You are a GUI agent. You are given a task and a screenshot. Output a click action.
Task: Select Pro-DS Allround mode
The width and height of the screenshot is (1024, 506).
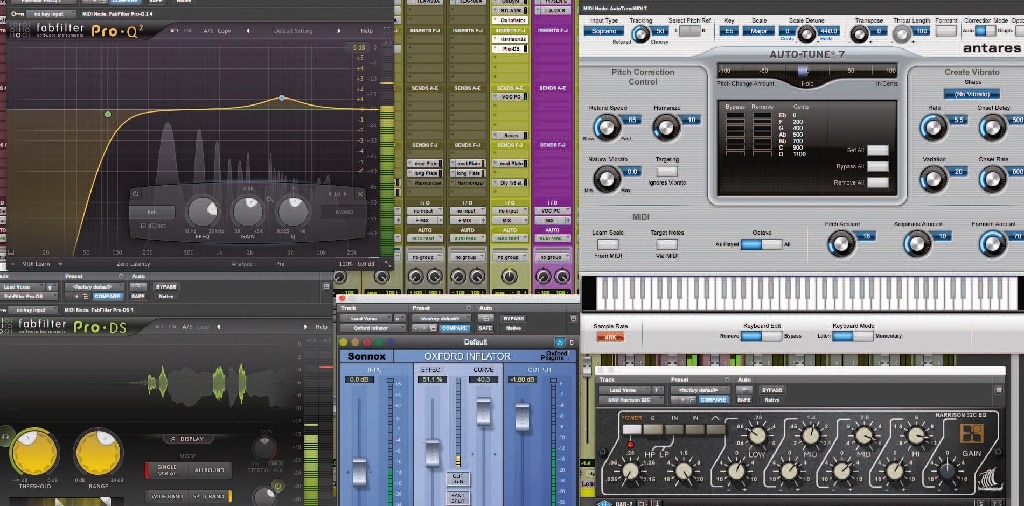pyautogui.click(x=209, y=469)
